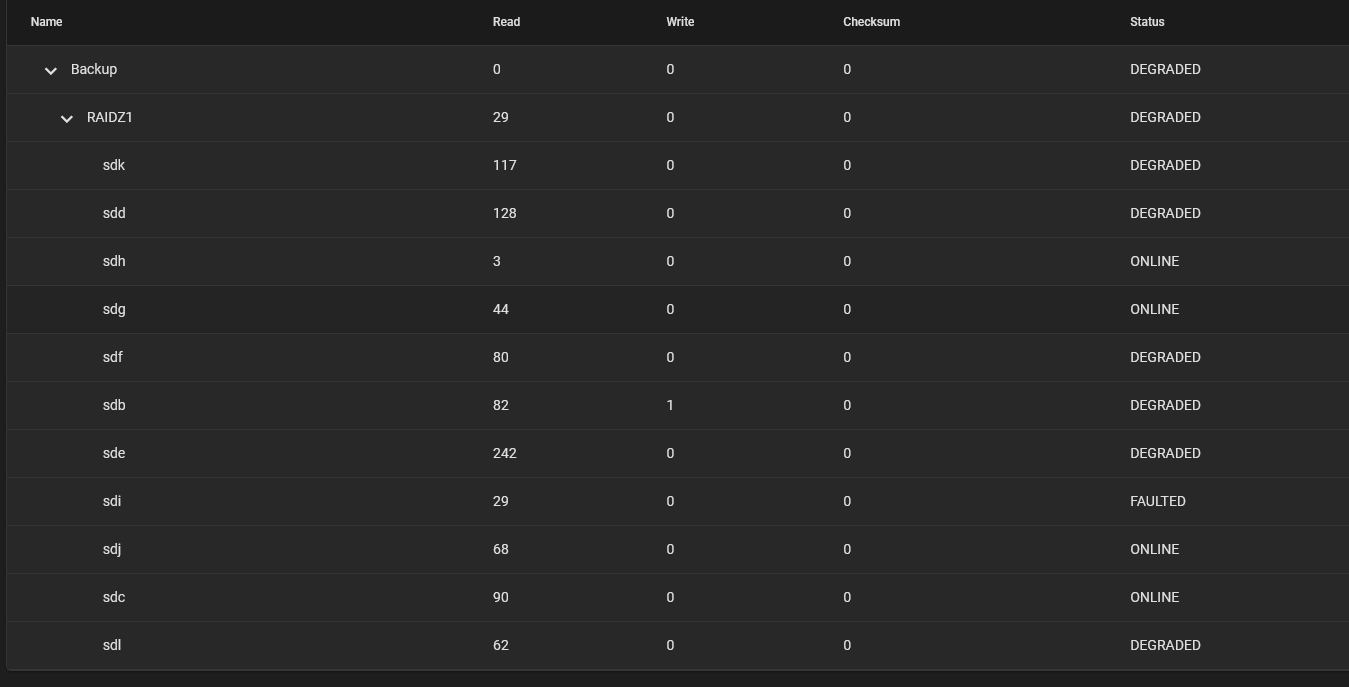This screenshot has width=1349, height=687.
Task: Select the sde disk entry
Action: 678,454
